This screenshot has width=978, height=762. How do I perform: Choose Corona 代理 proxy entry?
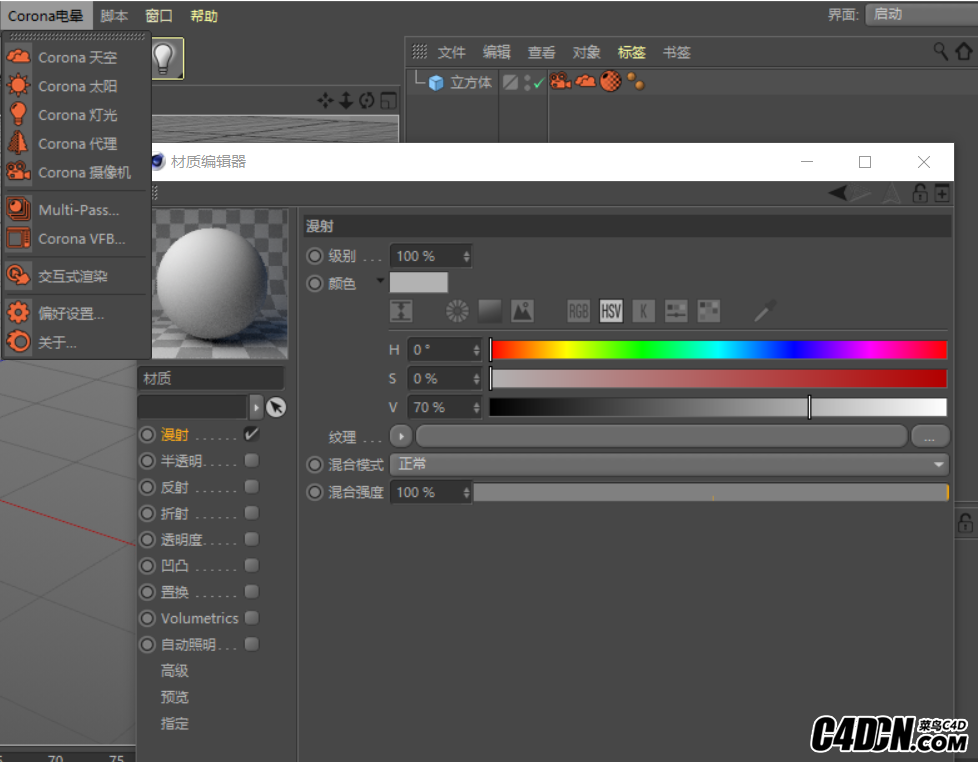[77, 143]
